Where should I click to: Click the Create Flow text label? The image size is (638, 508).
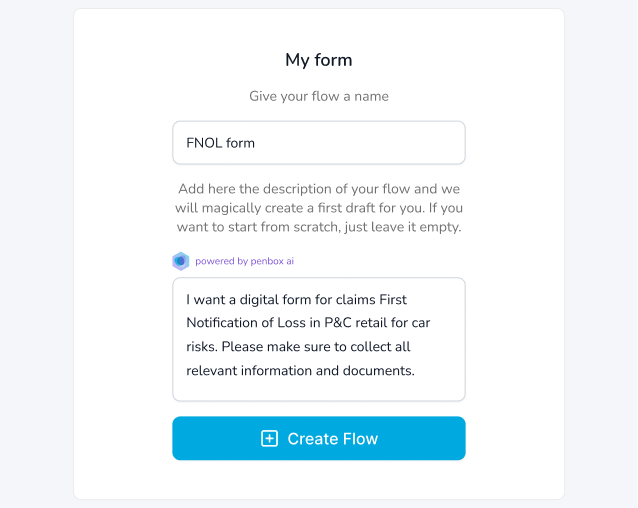333,439
